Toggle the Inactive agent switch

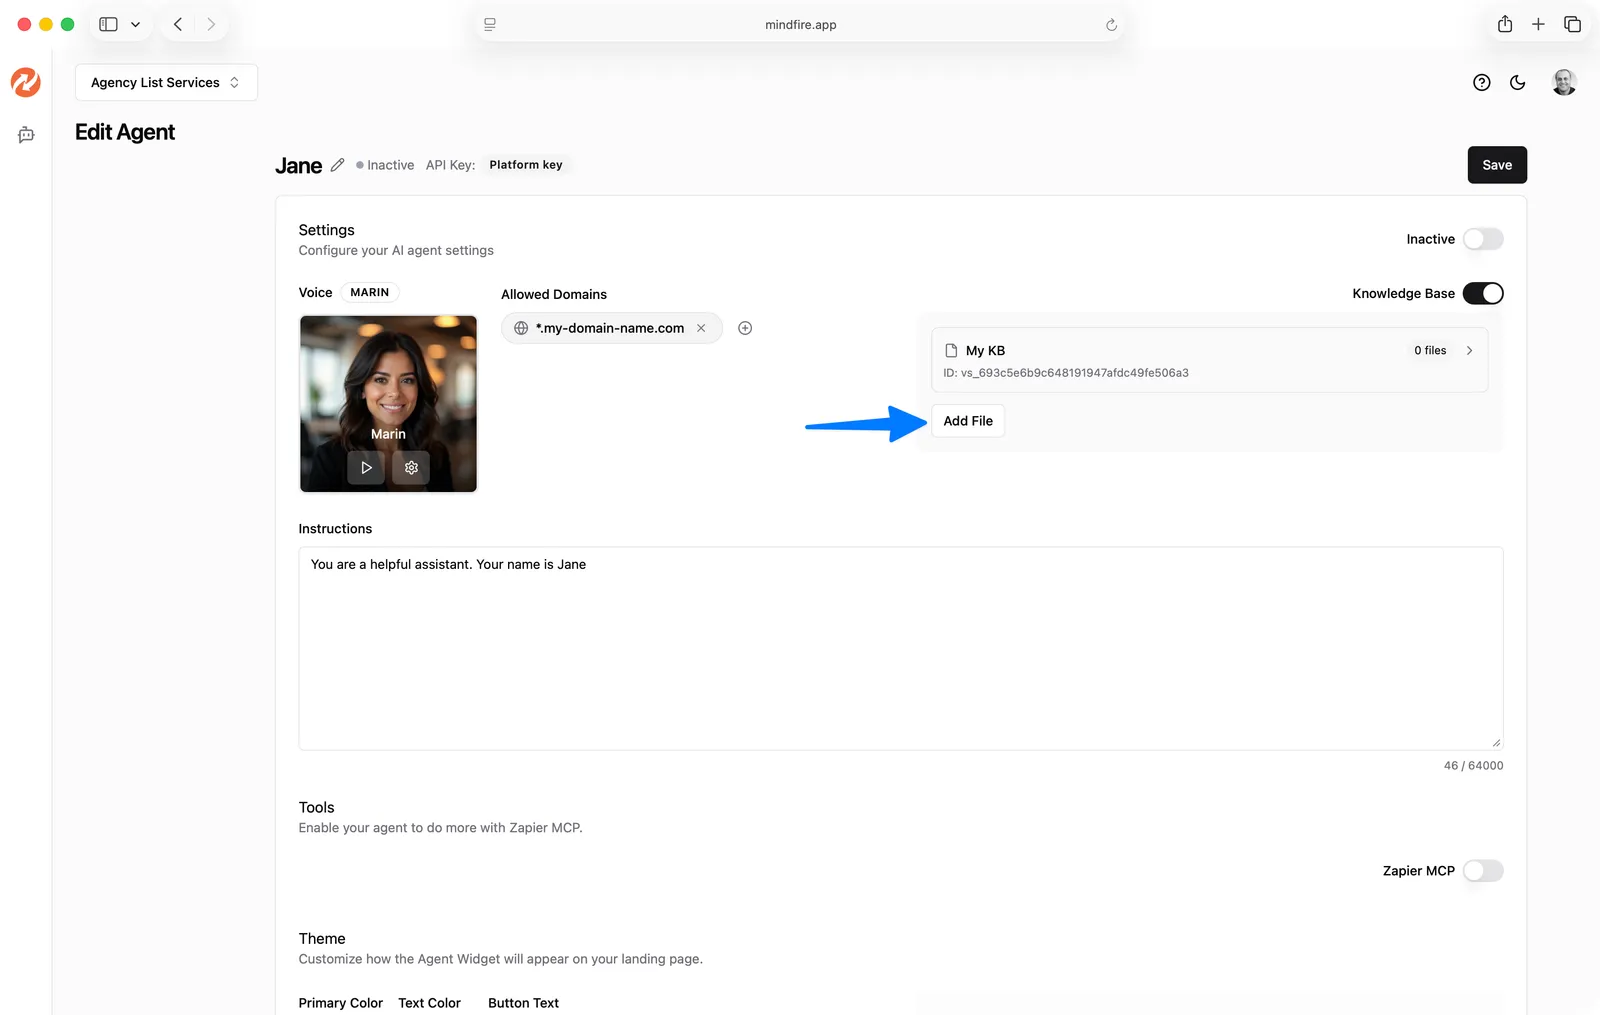1482,239
